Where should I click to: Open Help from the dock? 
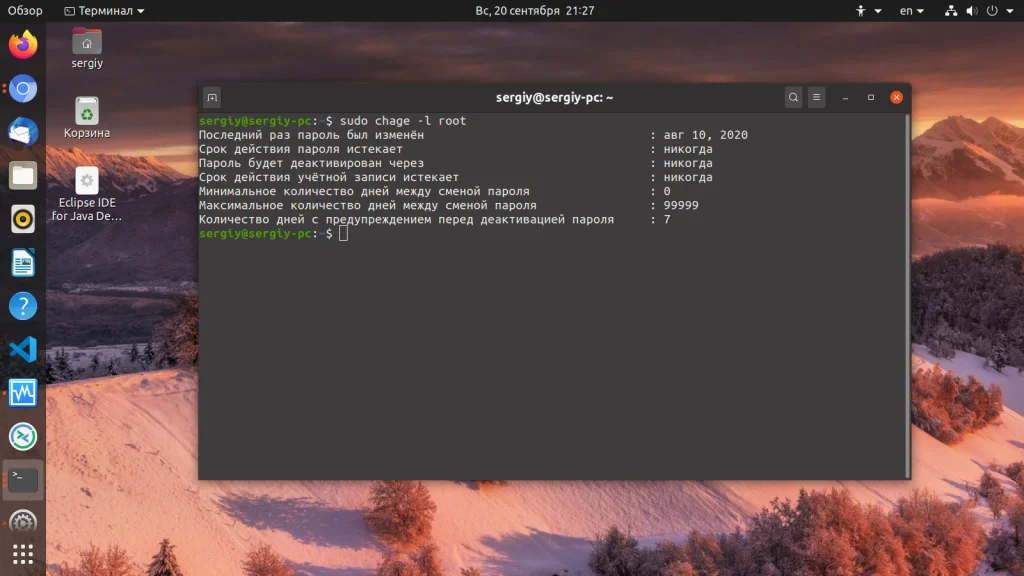(23, 306)
